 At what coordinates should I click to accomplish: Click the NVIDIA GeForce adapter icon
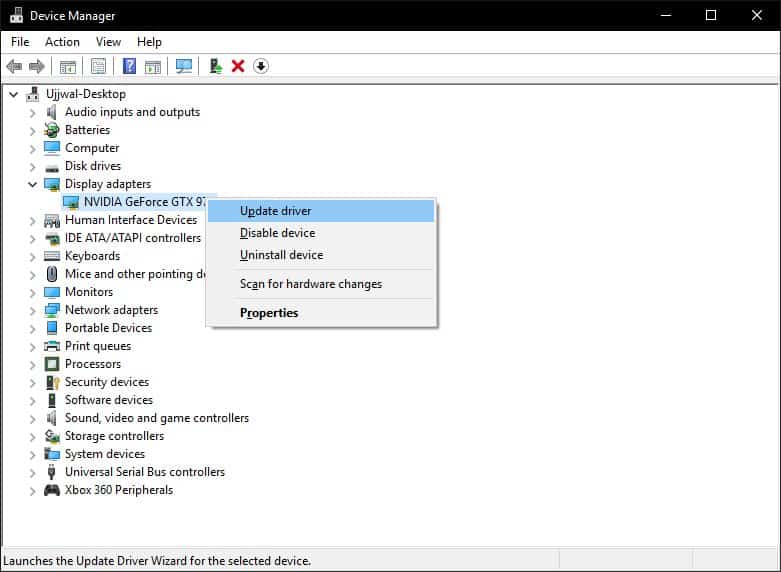(x=71, y=202)
